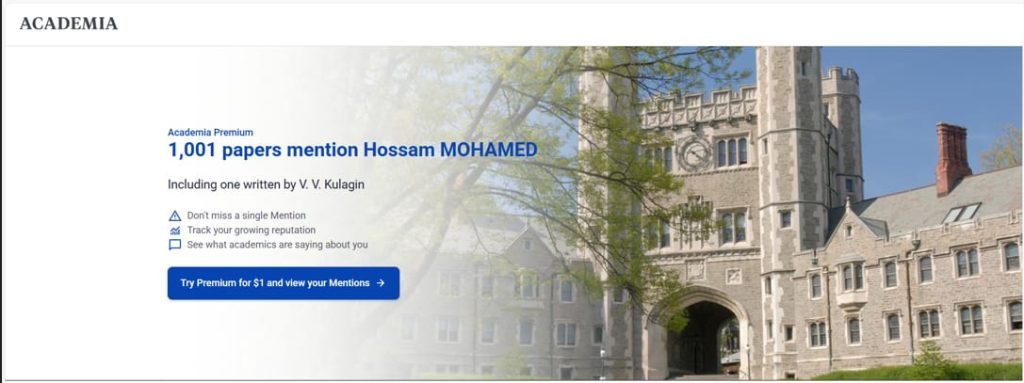Screen dimensions: 1024x383
Task: Select the 'See what academics are saying about you' line
Action: 278,245
